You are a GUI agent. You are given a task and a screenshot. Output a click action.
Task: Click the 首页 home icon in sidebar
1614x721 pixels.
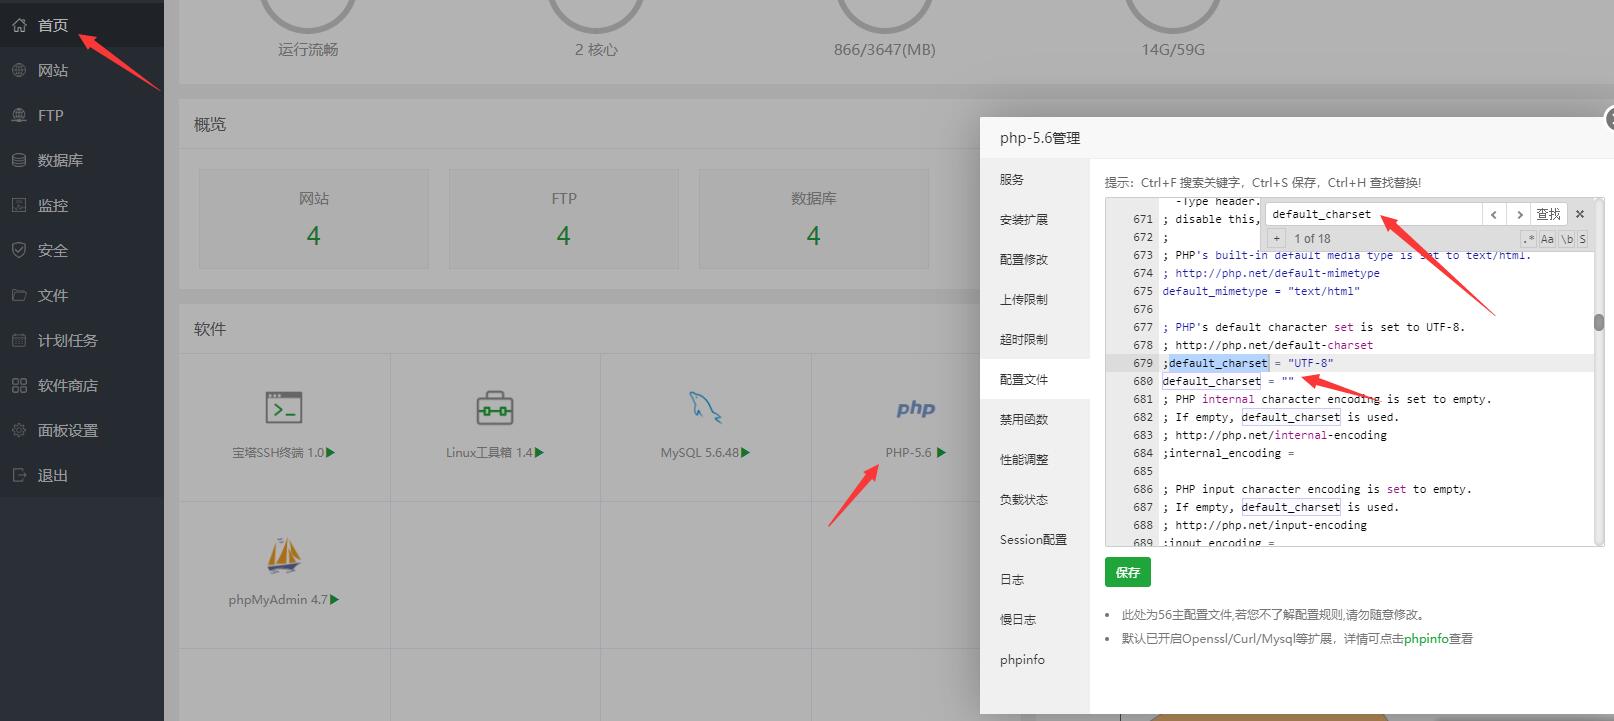19,25
